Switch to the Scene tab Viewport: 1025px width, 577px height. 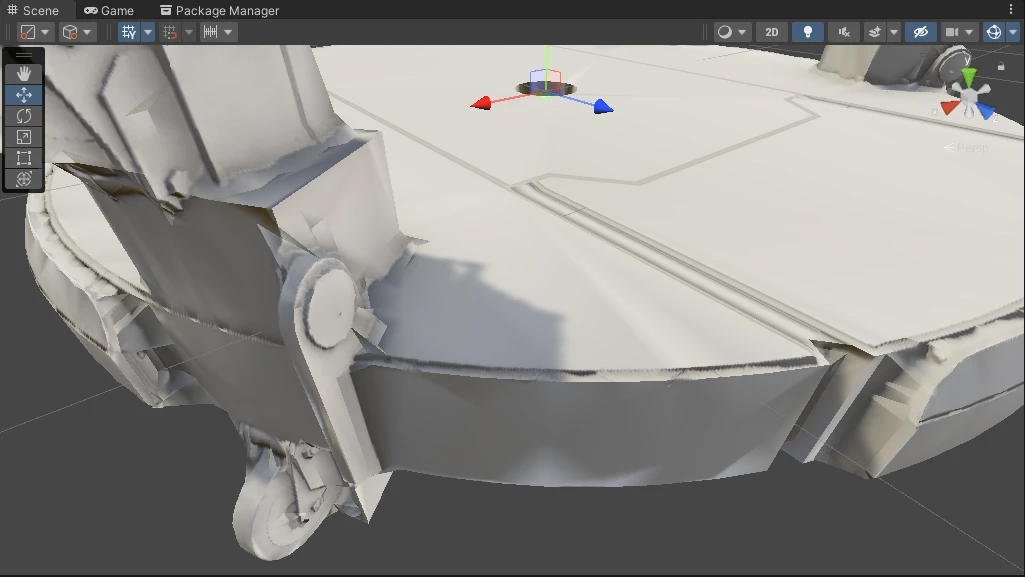[33, 10]
